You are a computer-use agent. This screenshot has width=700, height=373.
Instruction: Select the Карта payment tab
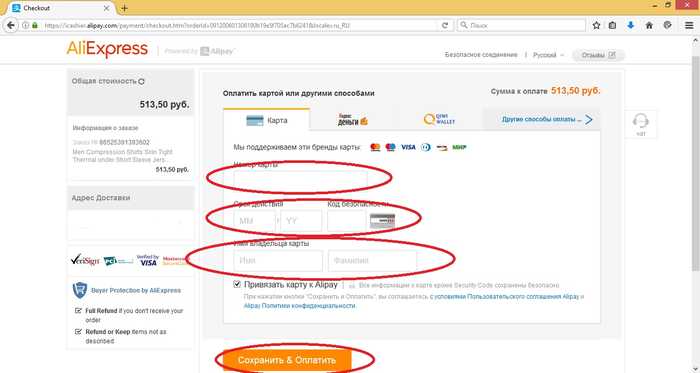pyautogui.click(x=267, y=120)
